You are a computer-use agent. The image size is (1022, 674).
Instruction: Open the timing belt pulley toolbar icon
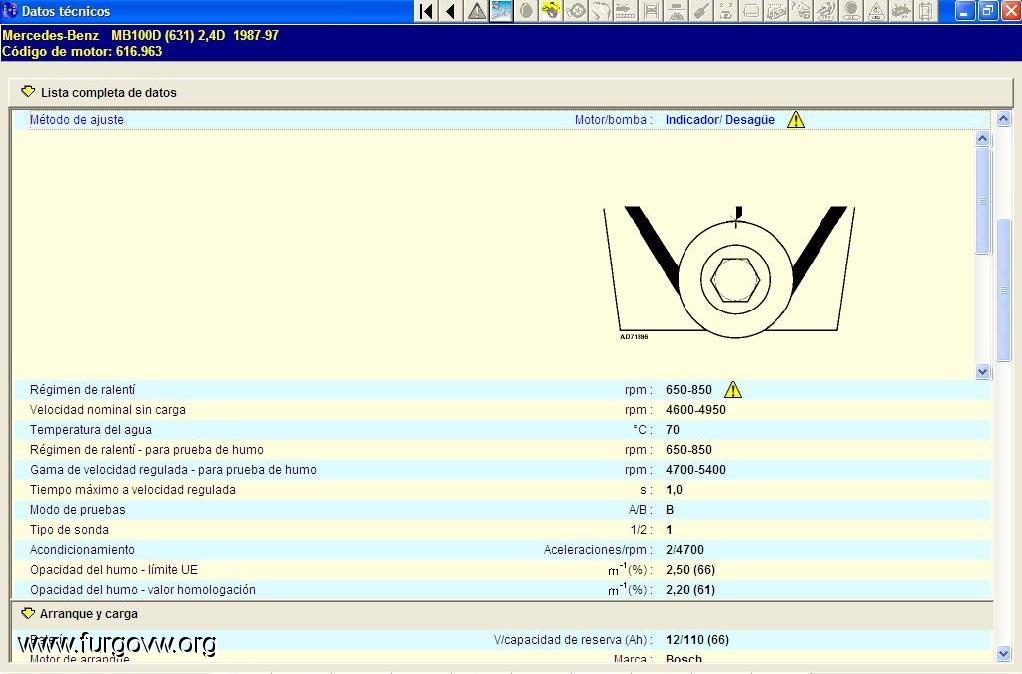tap(576, 11)
